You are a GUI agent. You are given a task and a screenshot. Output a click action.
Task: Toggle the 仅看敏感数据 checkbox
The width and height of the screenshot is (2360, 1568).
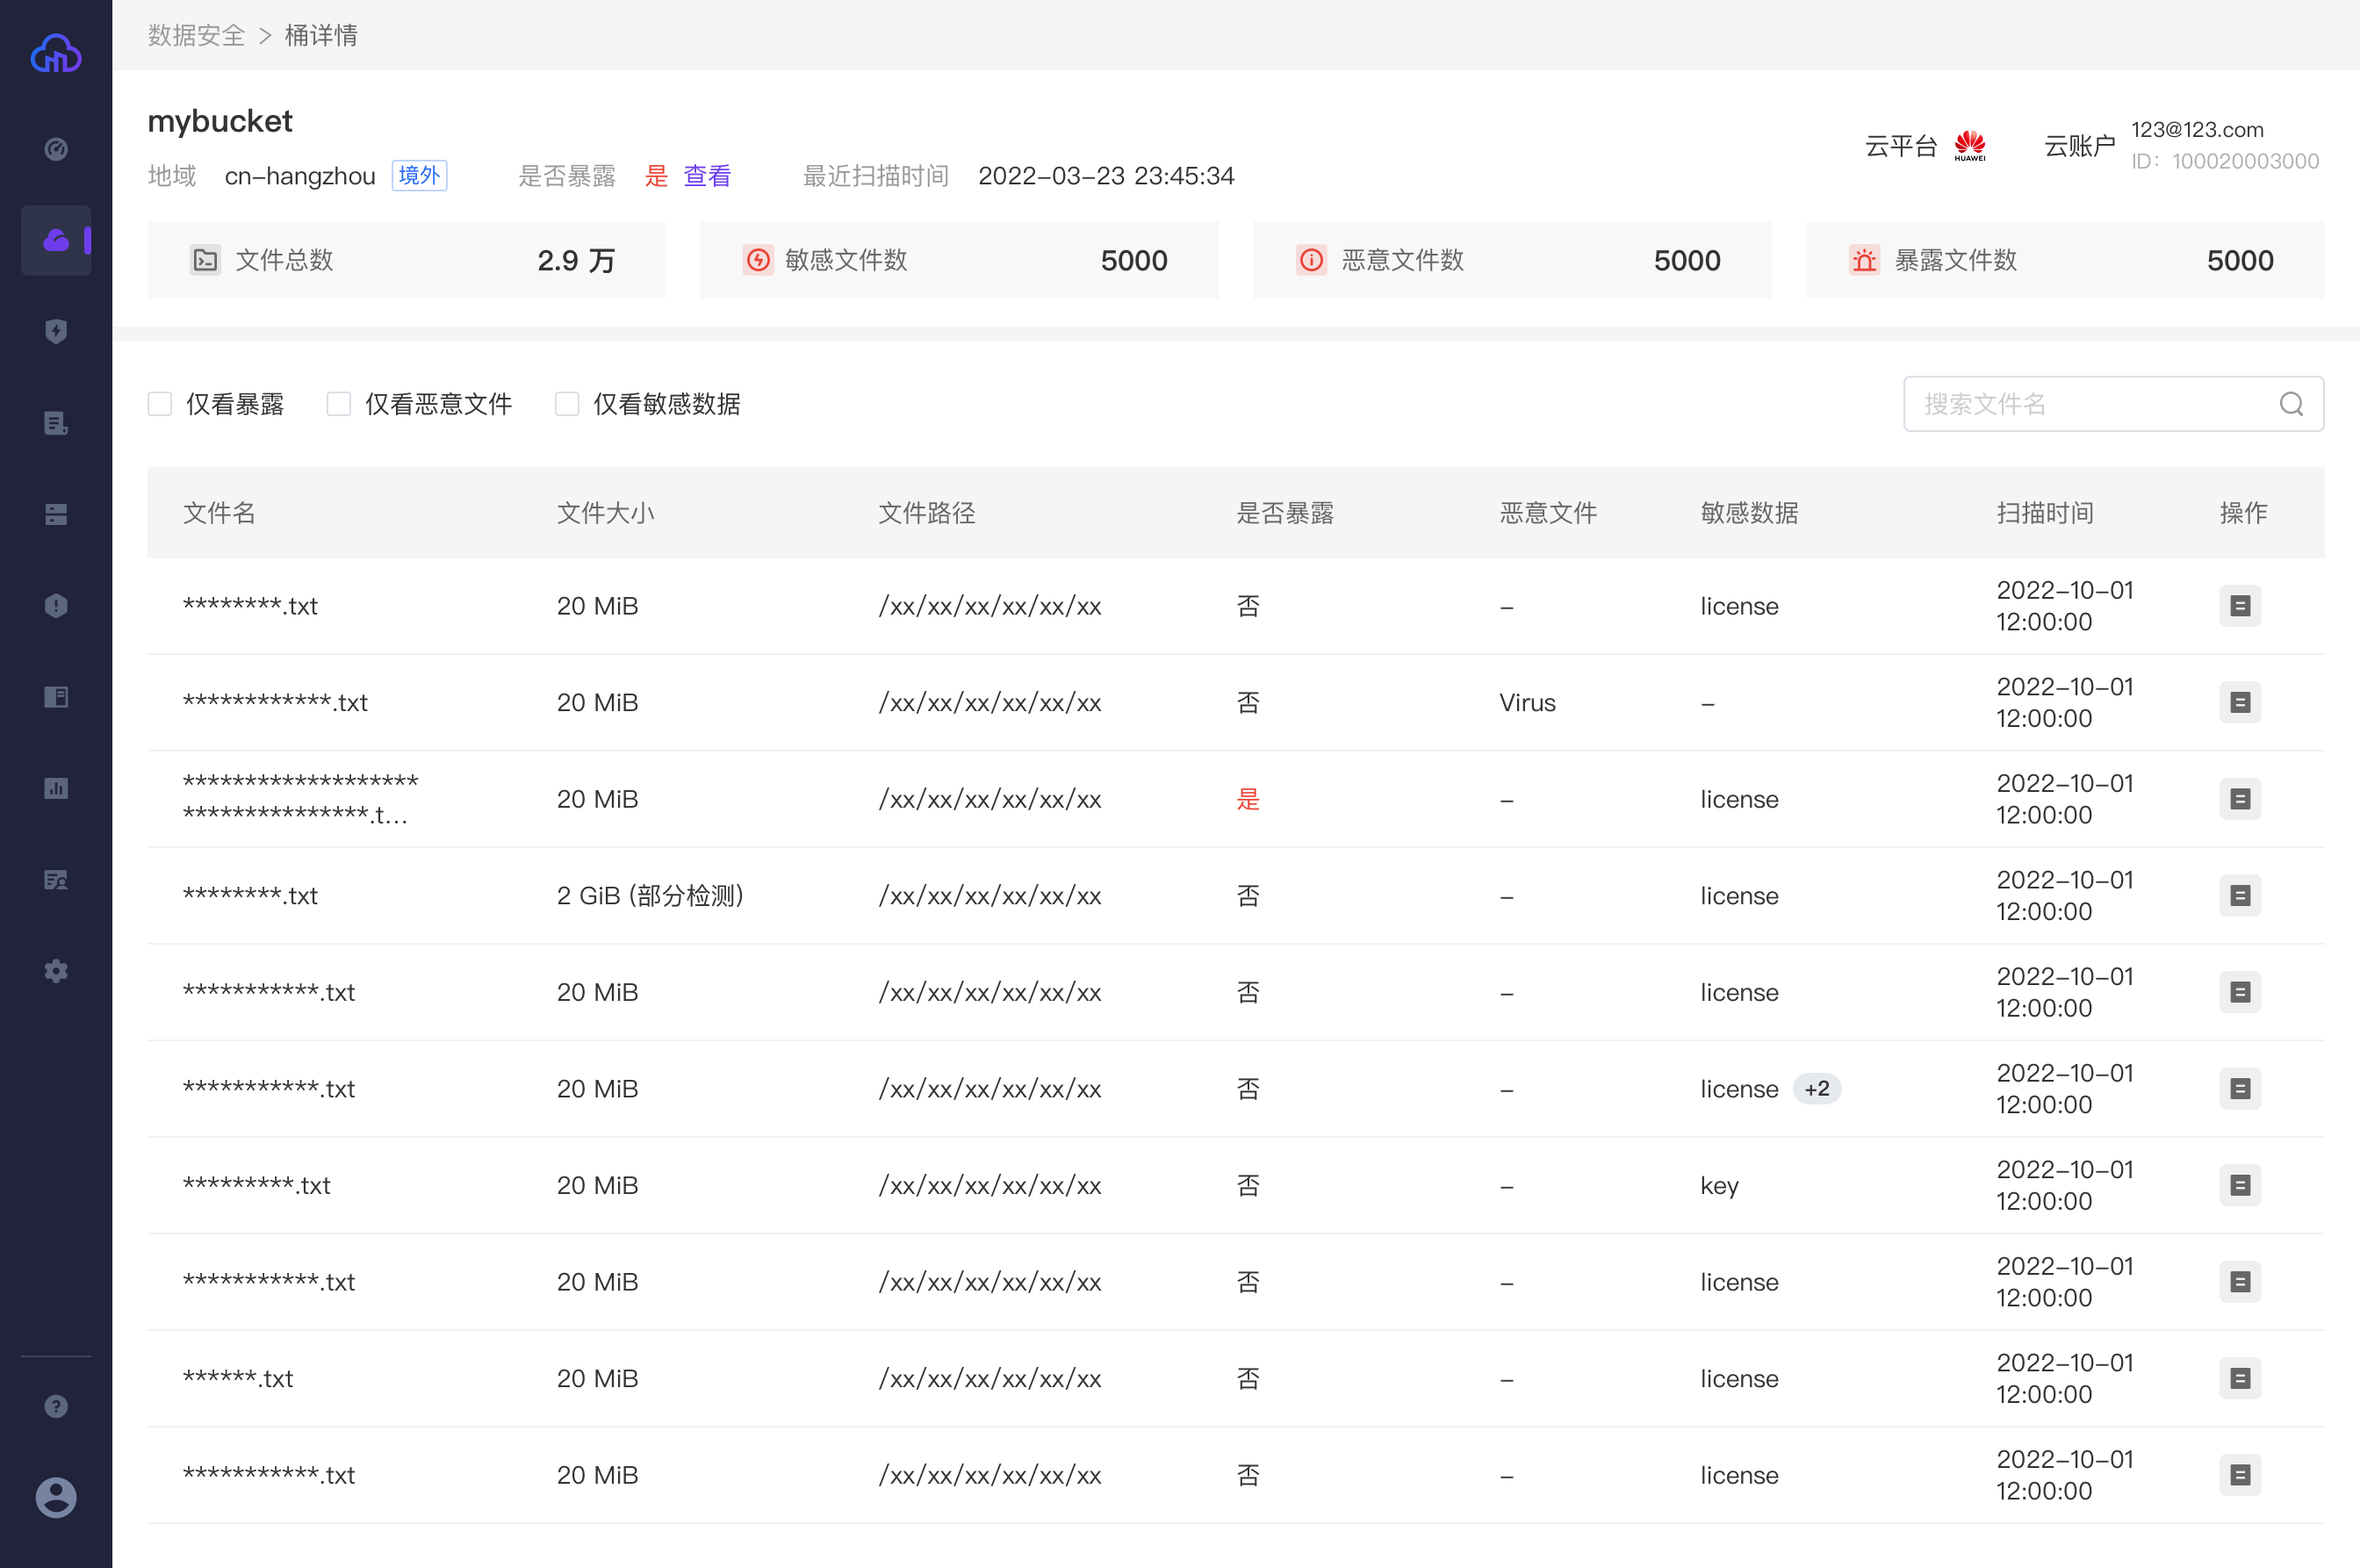click(567, 404)
